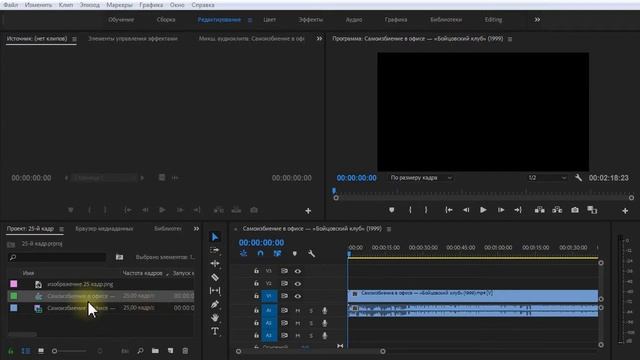The width and height of the screenshot is (640, 360).
Task: Open Source monitor button editor plus
Action: coord(308,211)
